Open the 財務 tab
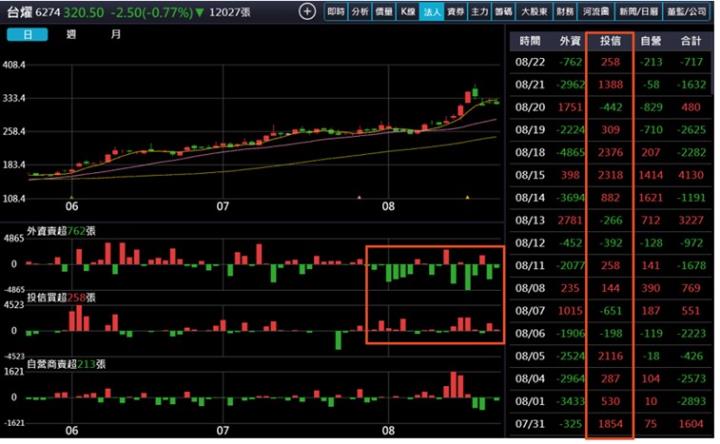The image size is (720, 444). (x=565, y=12)
